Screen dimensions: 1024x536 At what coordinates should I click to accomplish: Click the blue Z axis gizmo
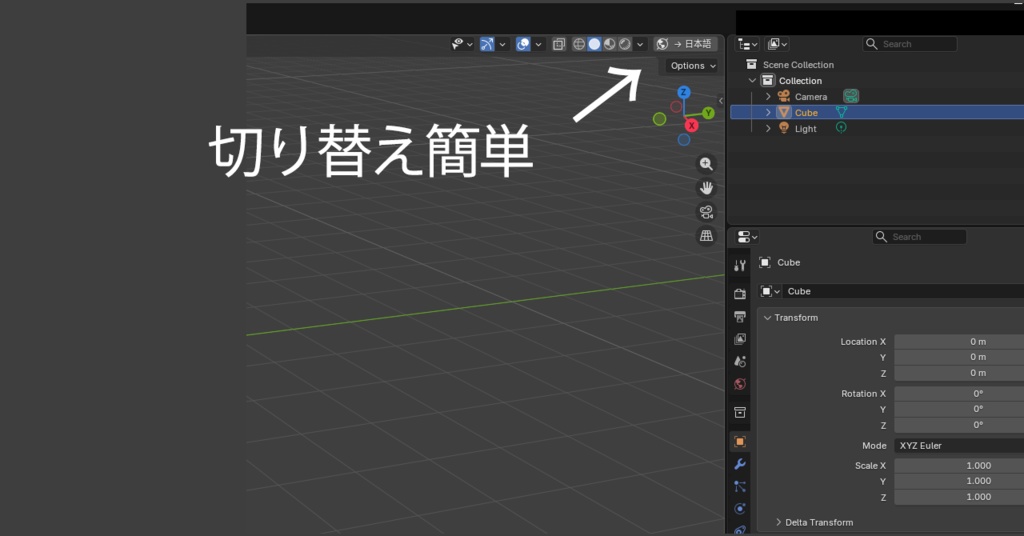(x=683, y=92)
